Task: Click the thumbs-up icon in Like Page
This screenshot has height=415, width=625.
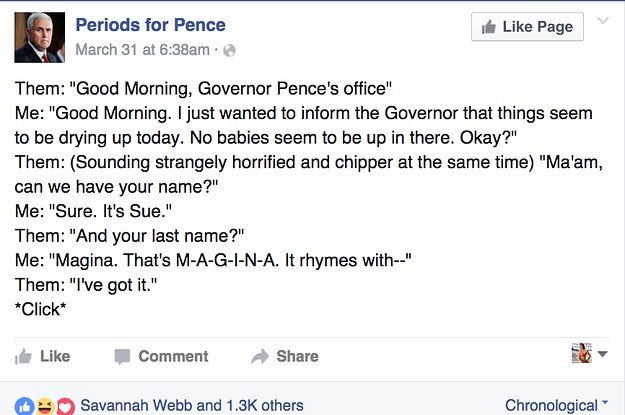Action: (x=489, y=27)
